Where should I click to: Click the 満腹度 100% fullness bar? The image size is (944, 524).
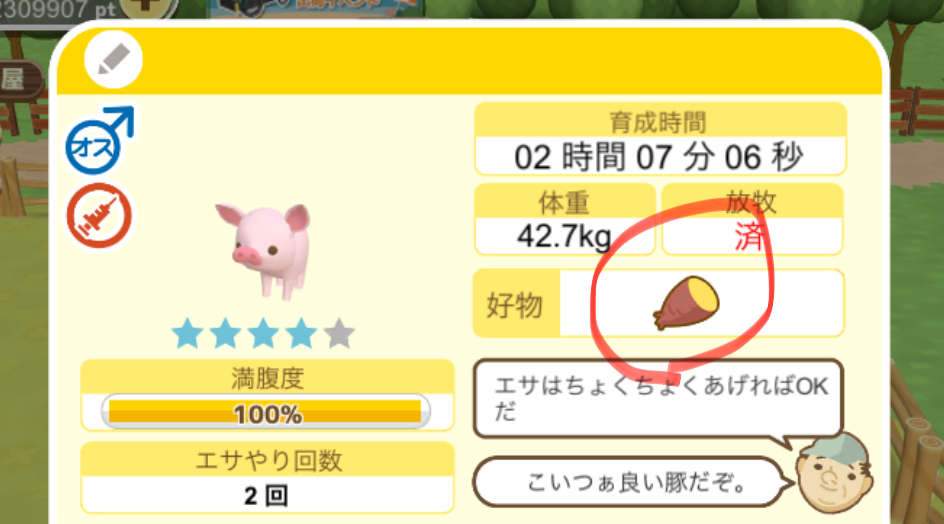[x=266, y=413]
